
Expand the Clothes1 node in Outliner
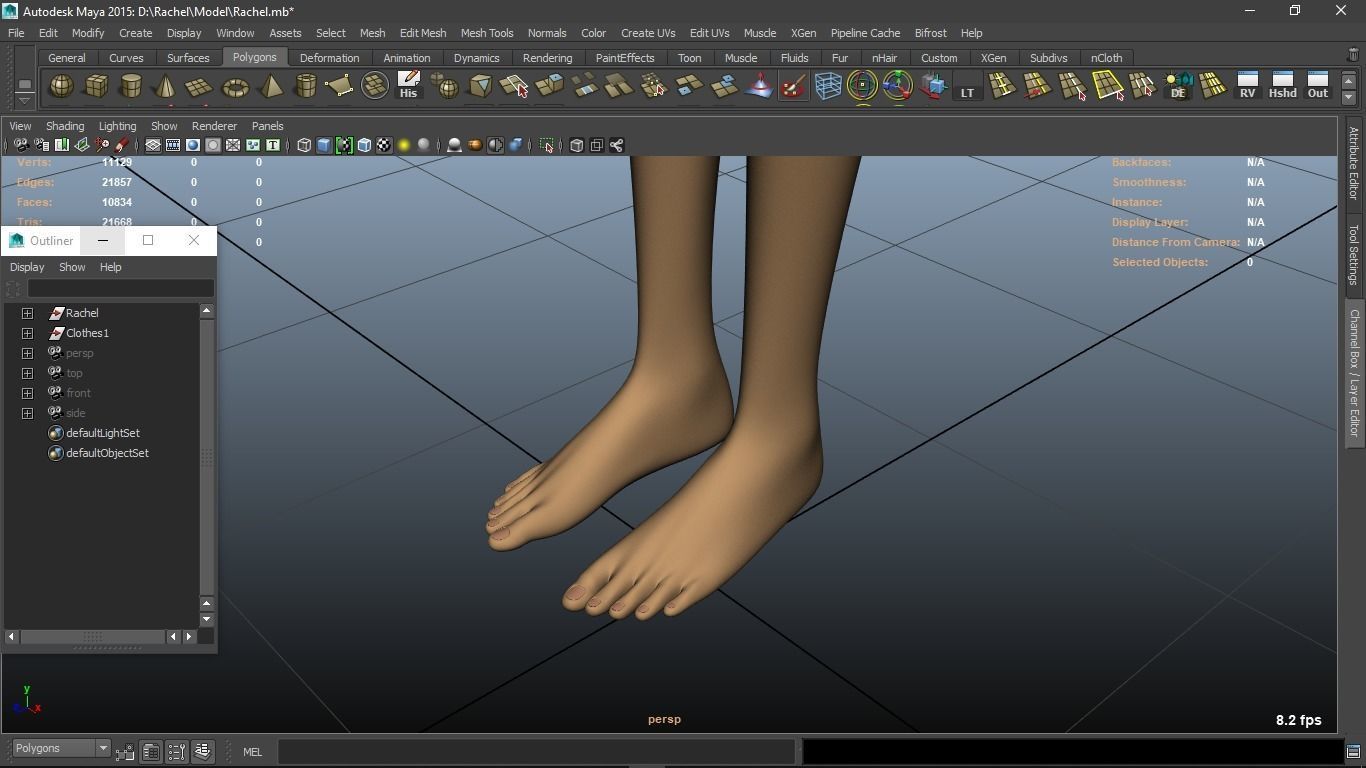[28, 333]
